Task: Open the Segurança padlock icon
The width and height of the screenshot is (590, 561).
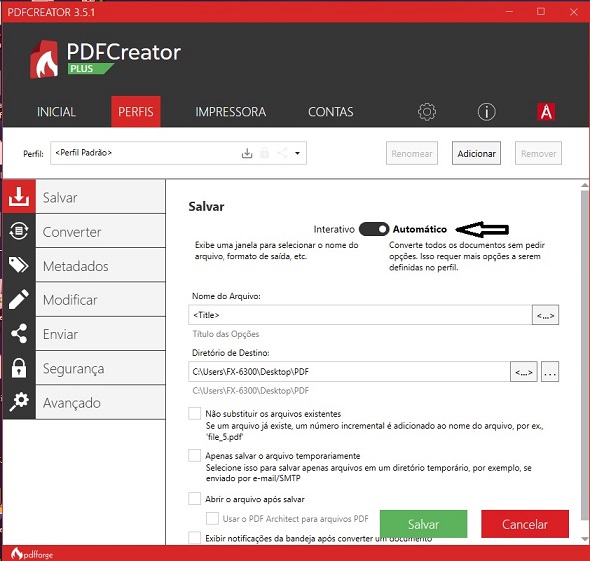Action: 19,368
